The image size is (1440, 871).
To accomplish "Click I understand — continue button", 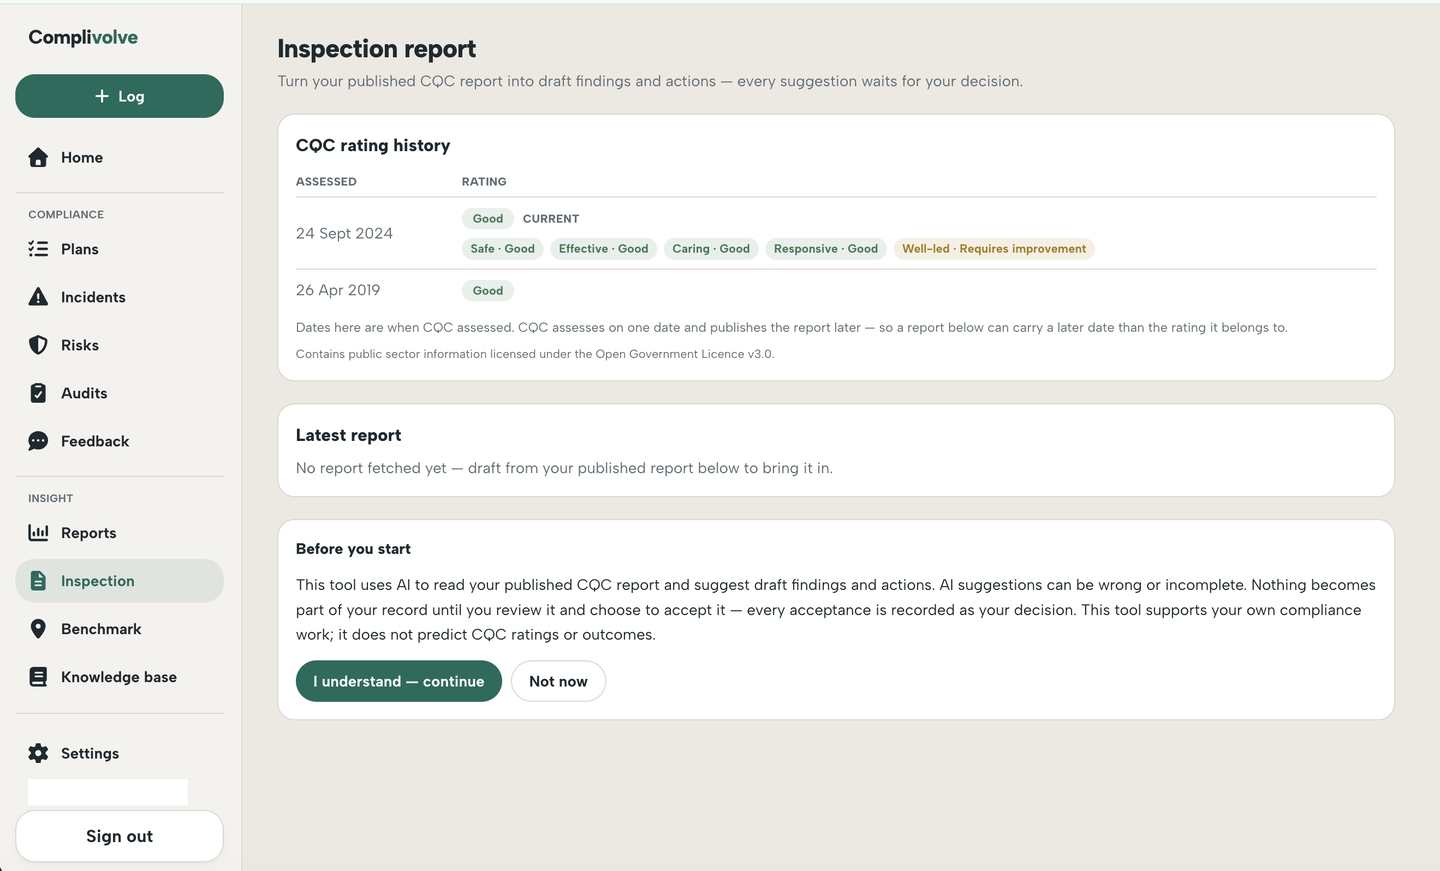I will pos(399,681).
